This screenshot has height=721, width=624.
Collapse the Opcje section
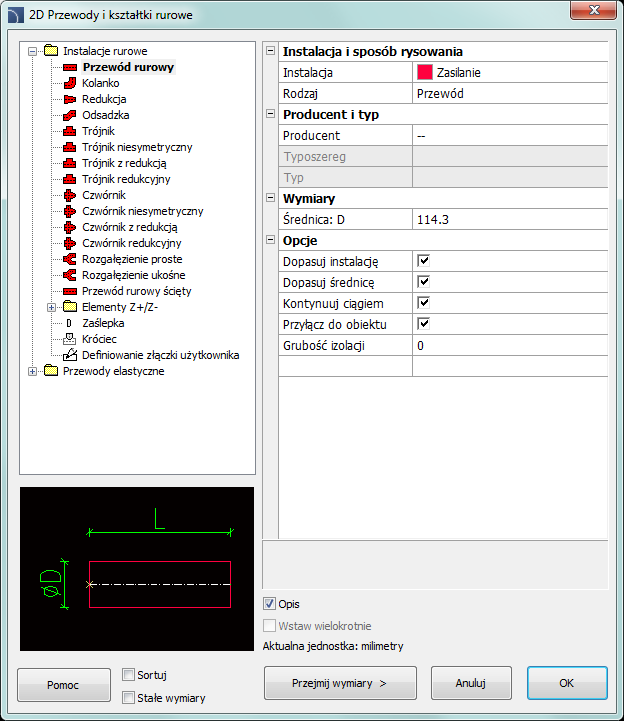pos(270,240)
